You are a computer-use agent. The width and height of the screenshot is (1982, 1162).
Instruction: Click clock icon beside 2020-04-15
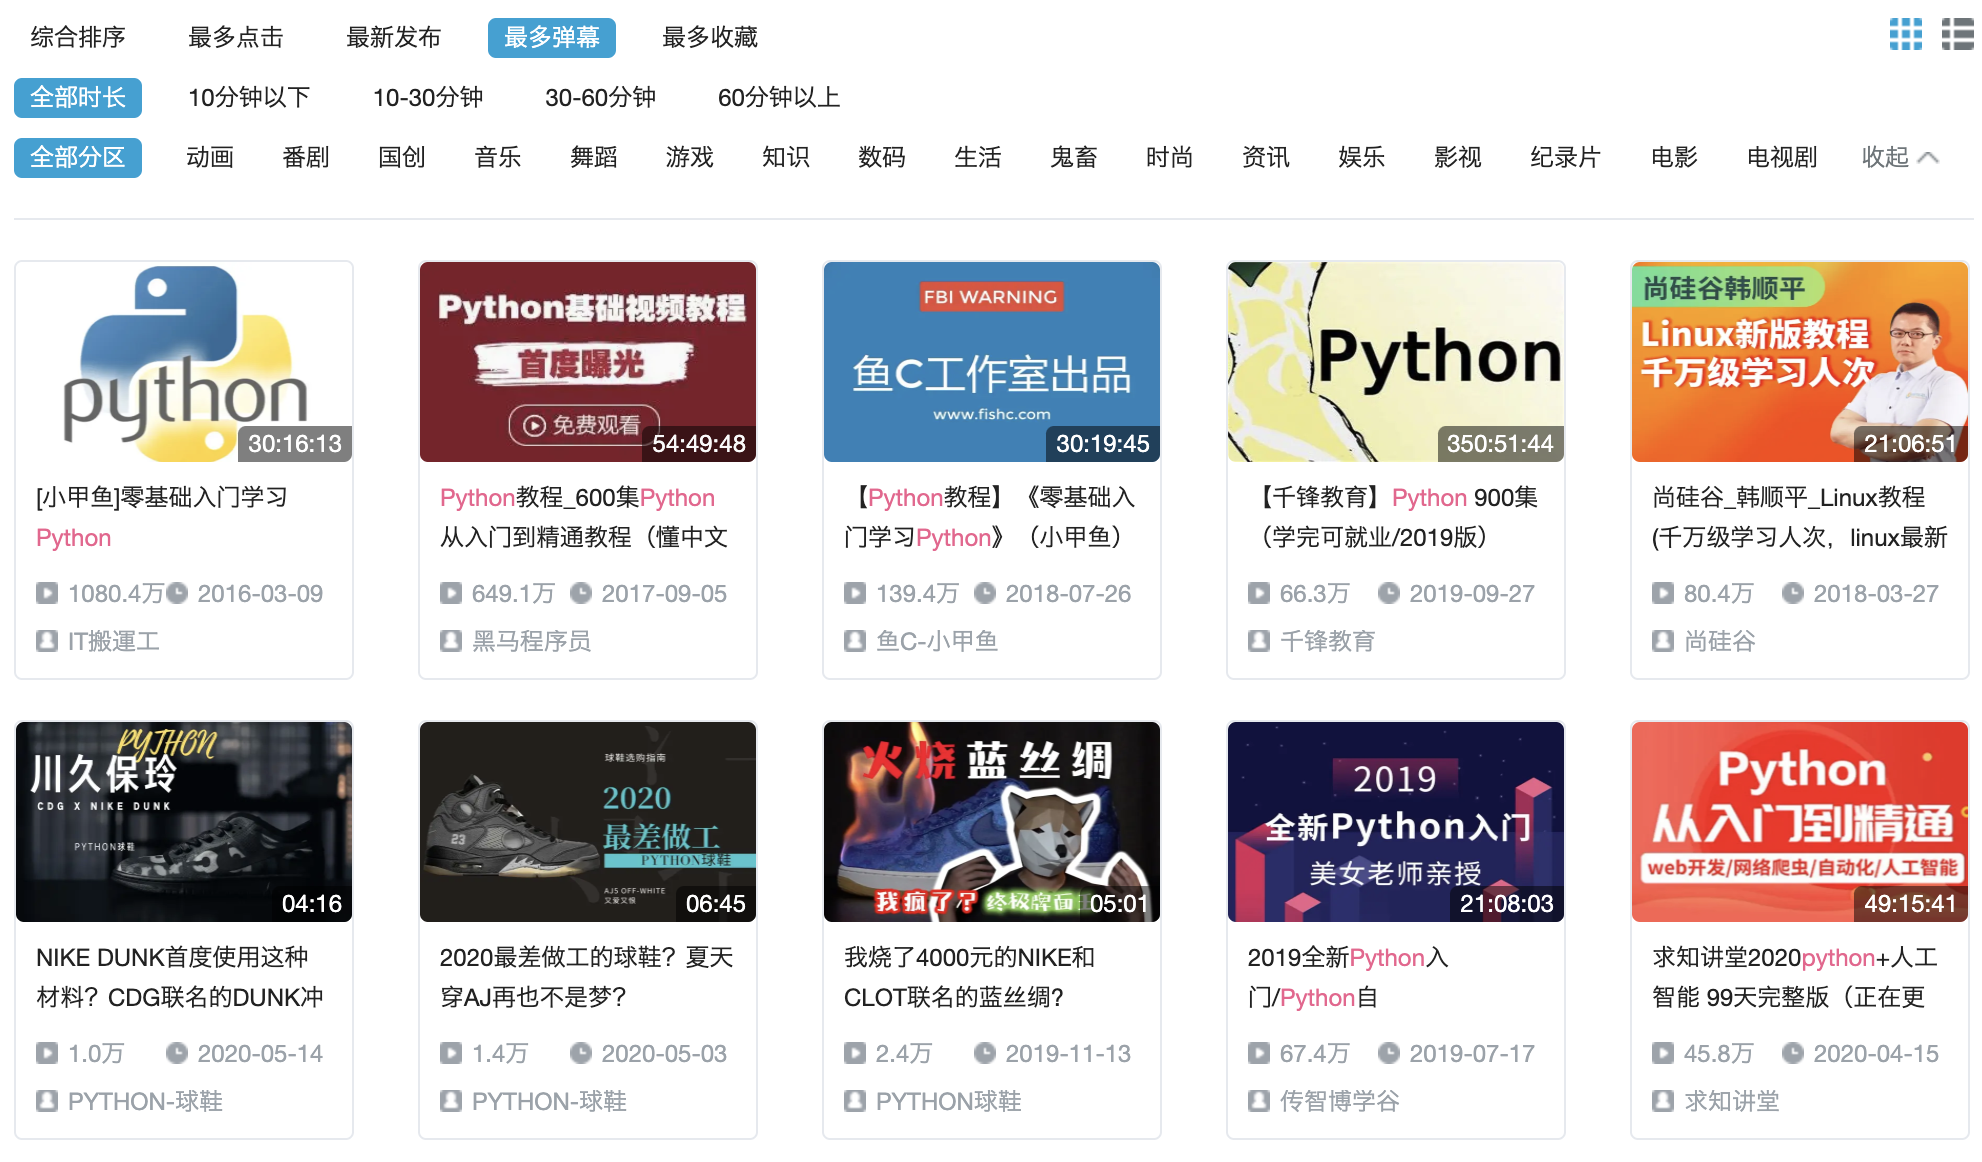(x=1793, y=1053)
